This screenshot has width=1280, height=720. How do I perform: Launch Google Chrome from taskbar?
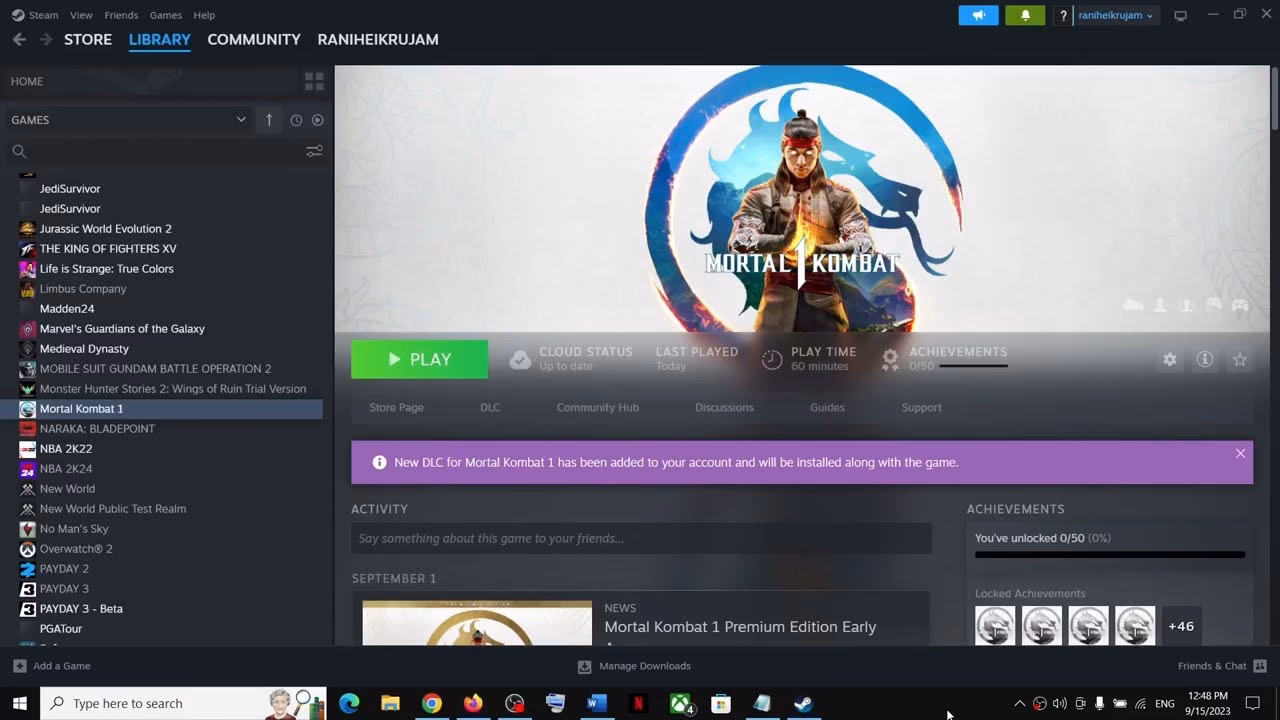click(x=431, y=703)
